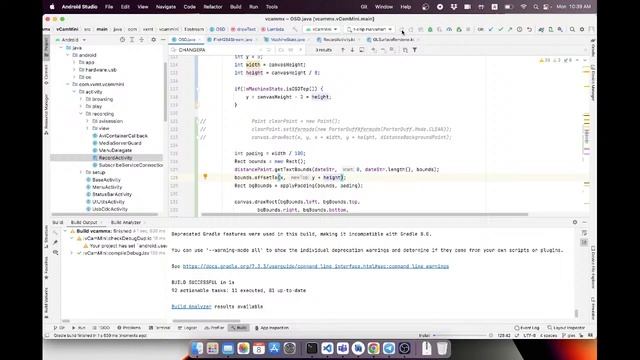Viewport: 640px width, 360px height.
Task: Expand the compileDebugJava build task
Action: point(72,253)
